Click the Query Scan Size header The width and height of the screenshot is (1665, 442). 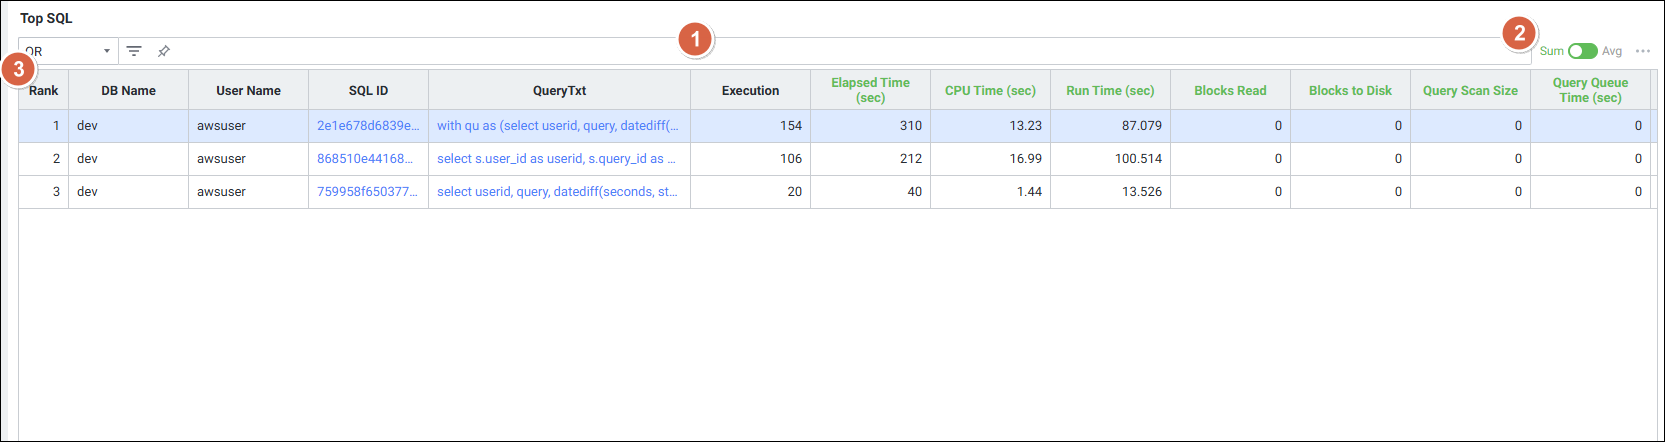pos(1470,91)
